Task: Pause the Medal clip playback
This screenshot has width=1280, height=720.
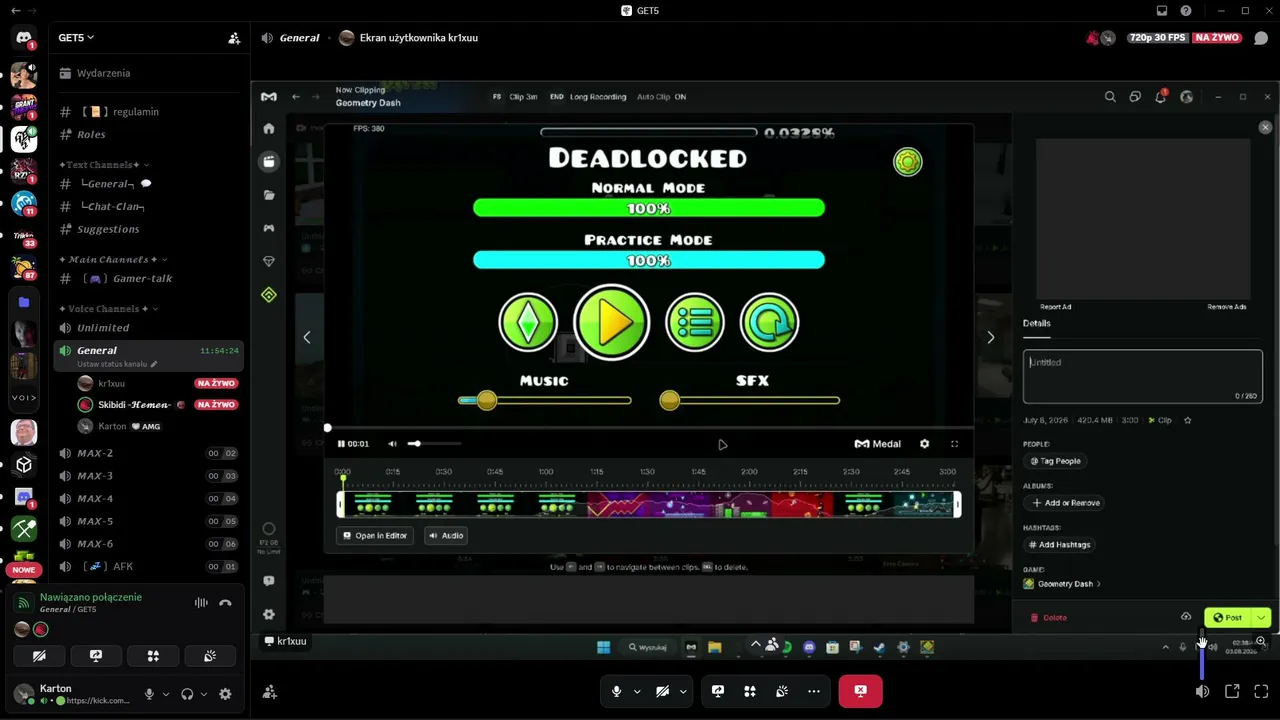Action: [x=341, y=444]
